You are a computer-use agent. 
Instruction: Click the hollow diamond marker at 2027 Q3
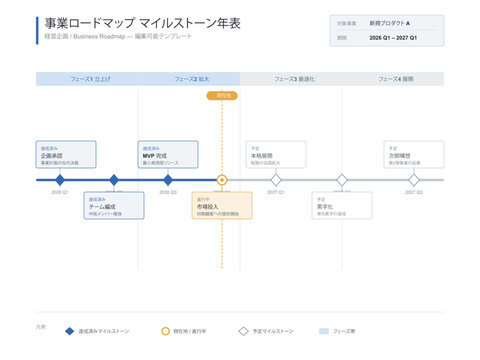414,180
